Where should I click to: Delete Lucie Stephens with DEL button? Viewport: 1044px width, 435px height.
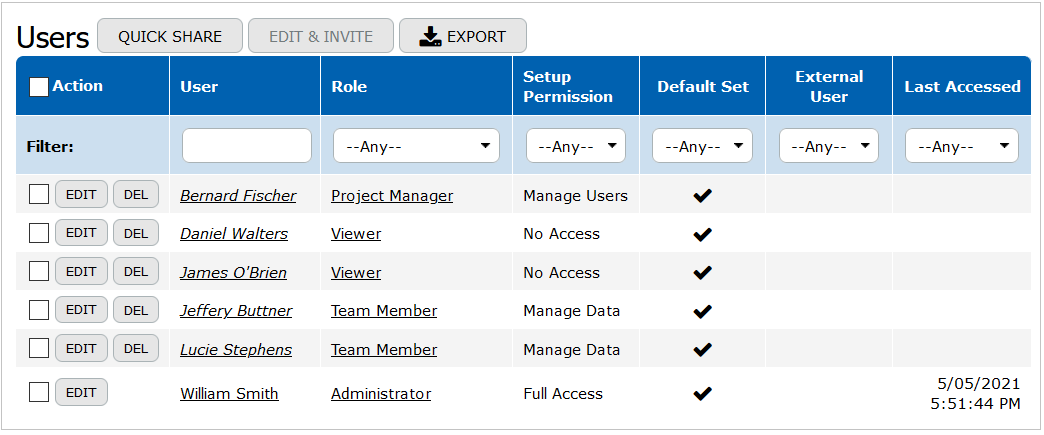click(x=136, y=348)
